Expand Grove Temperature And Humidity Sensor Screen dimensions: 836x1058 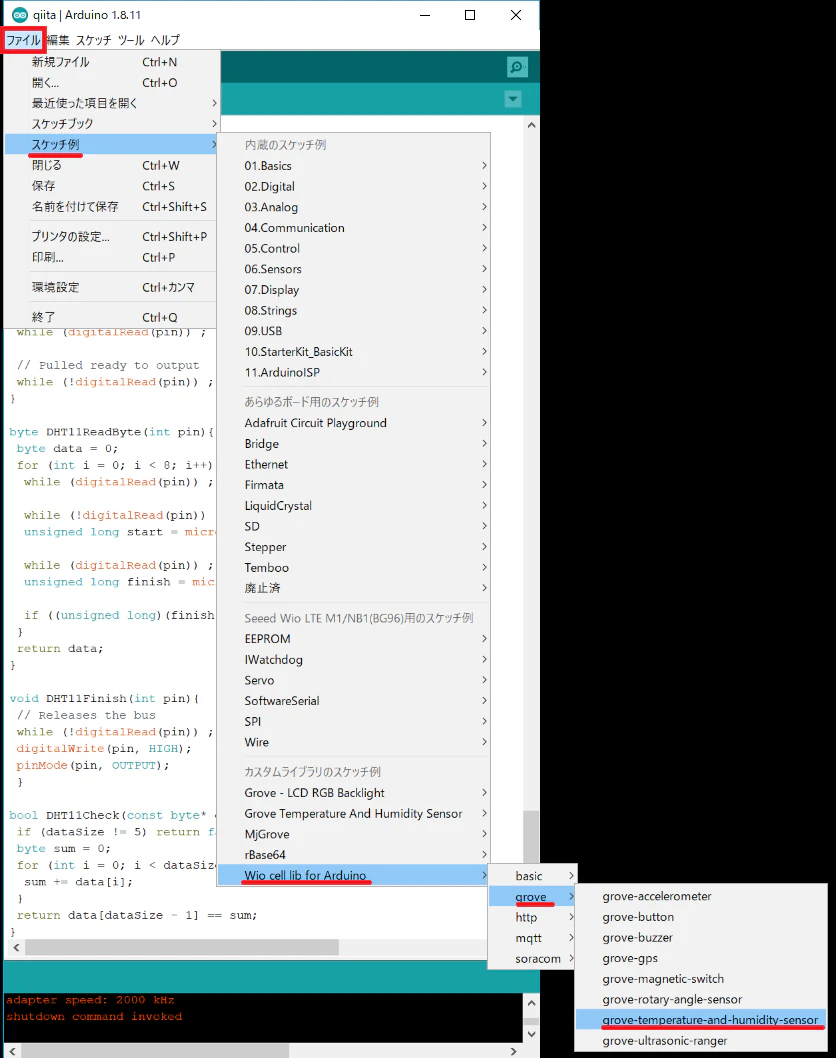pos(354,814)
